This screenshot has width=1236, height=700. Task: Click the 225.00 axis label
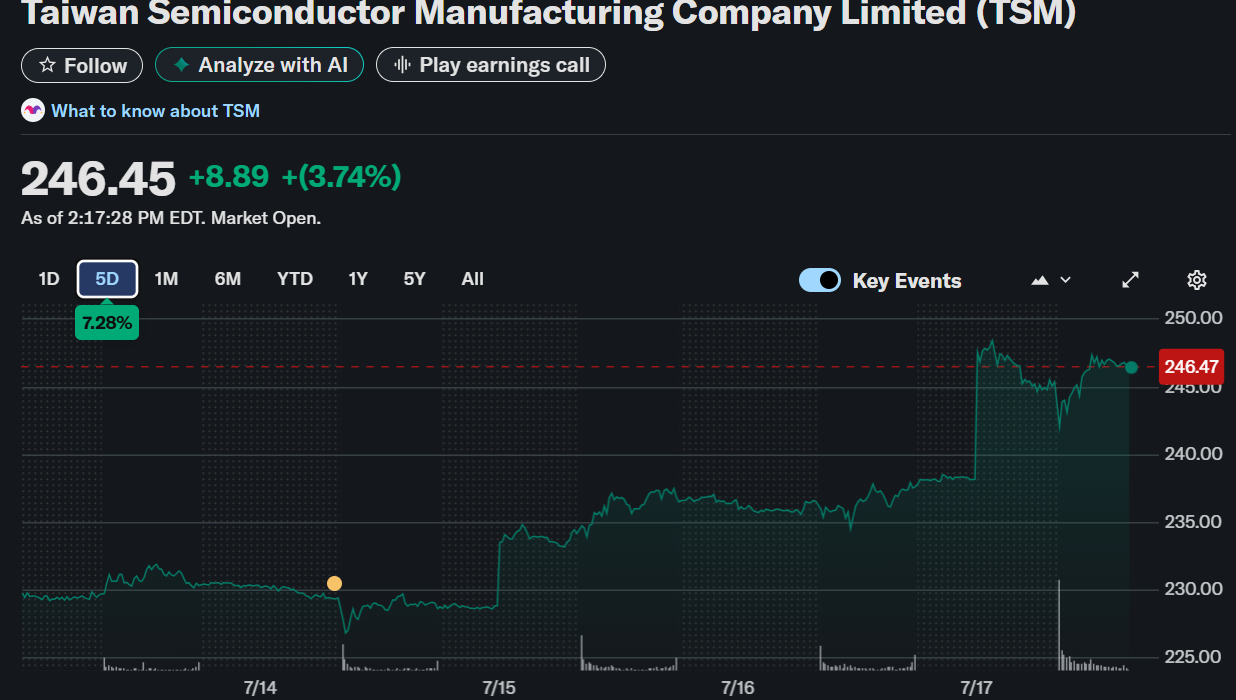click(x=1193, y=657)
